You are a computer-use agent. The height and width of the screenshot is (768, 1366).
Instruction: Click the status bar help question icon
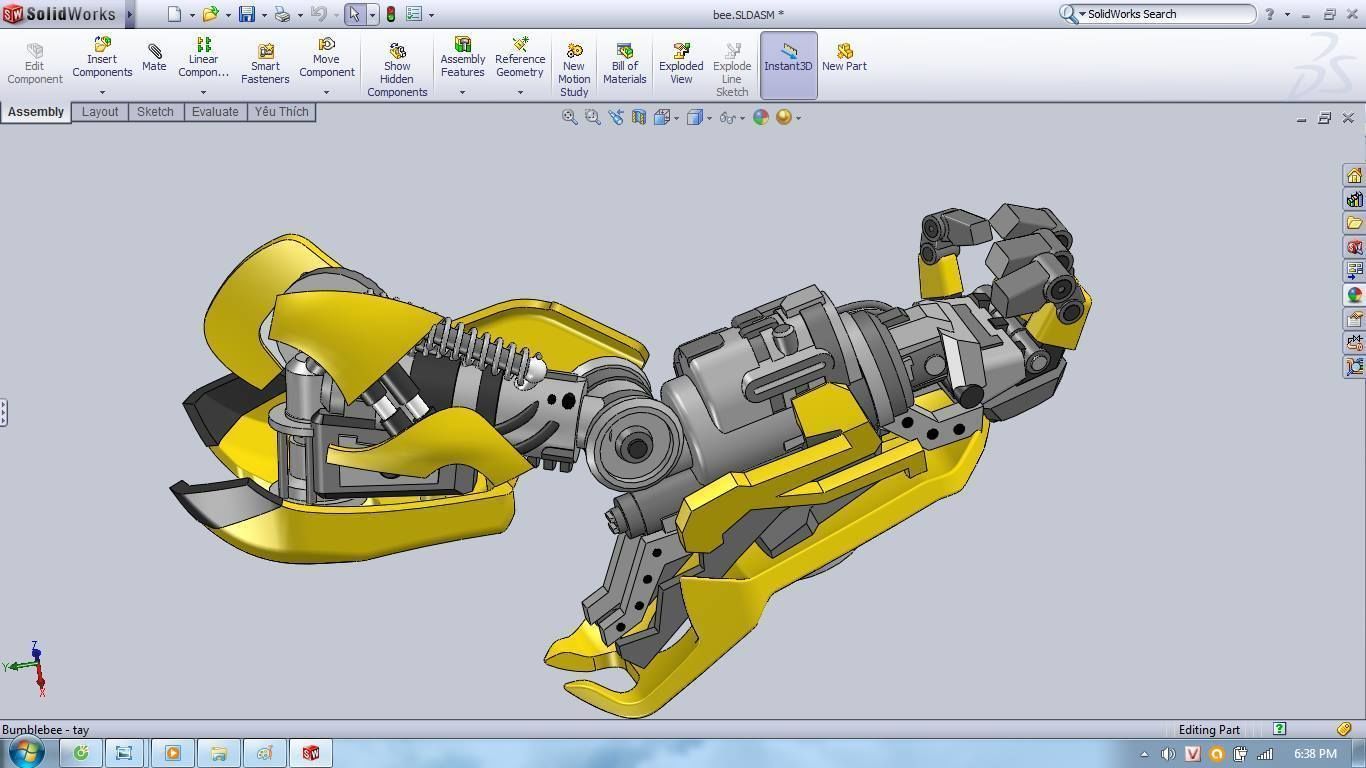coord(1279,729)
